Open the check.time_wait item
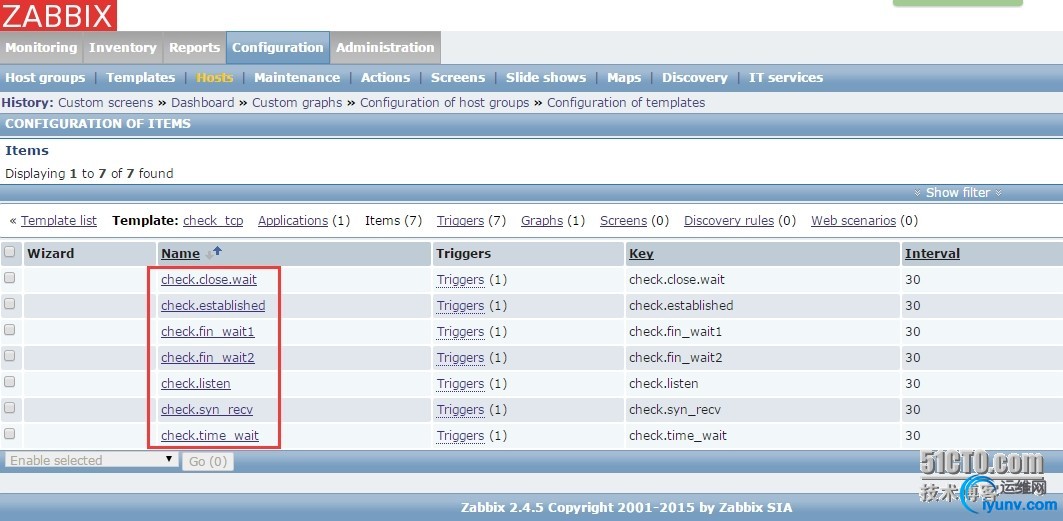1063x521 pixels. click(210, 435)
